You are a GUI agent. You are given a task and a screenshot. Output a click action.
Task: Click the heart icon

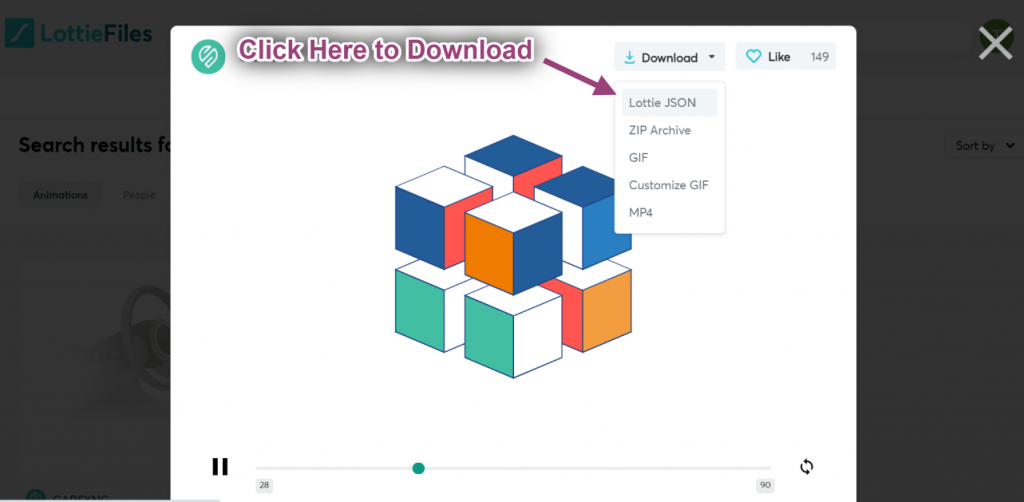tap(754, 57)
